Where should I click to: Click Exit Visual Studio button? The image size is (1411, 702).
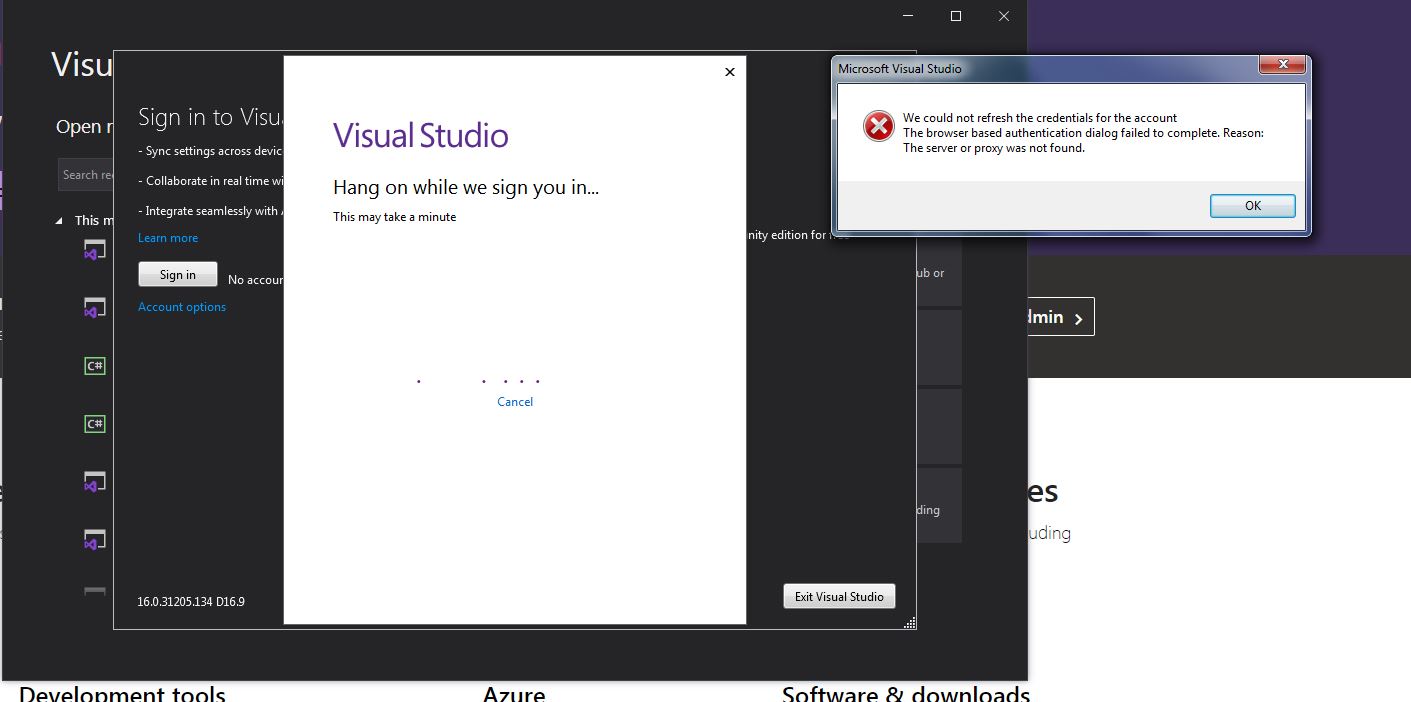point(839,596)
